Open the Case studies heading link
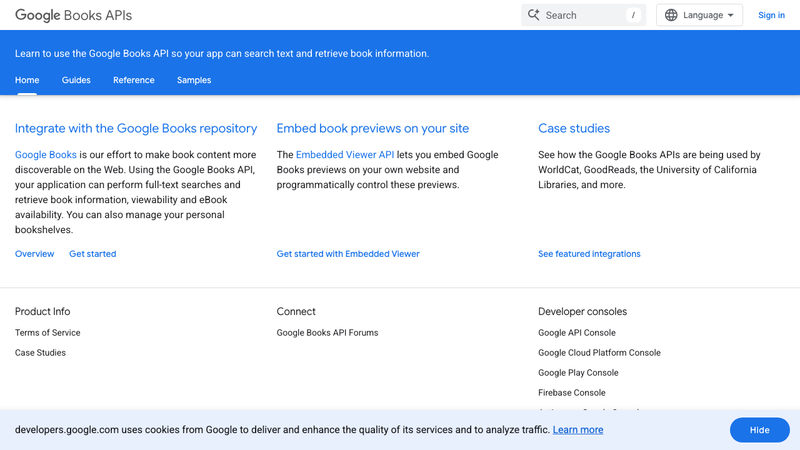This screenshot has height=450, width=800. point(574,129)
